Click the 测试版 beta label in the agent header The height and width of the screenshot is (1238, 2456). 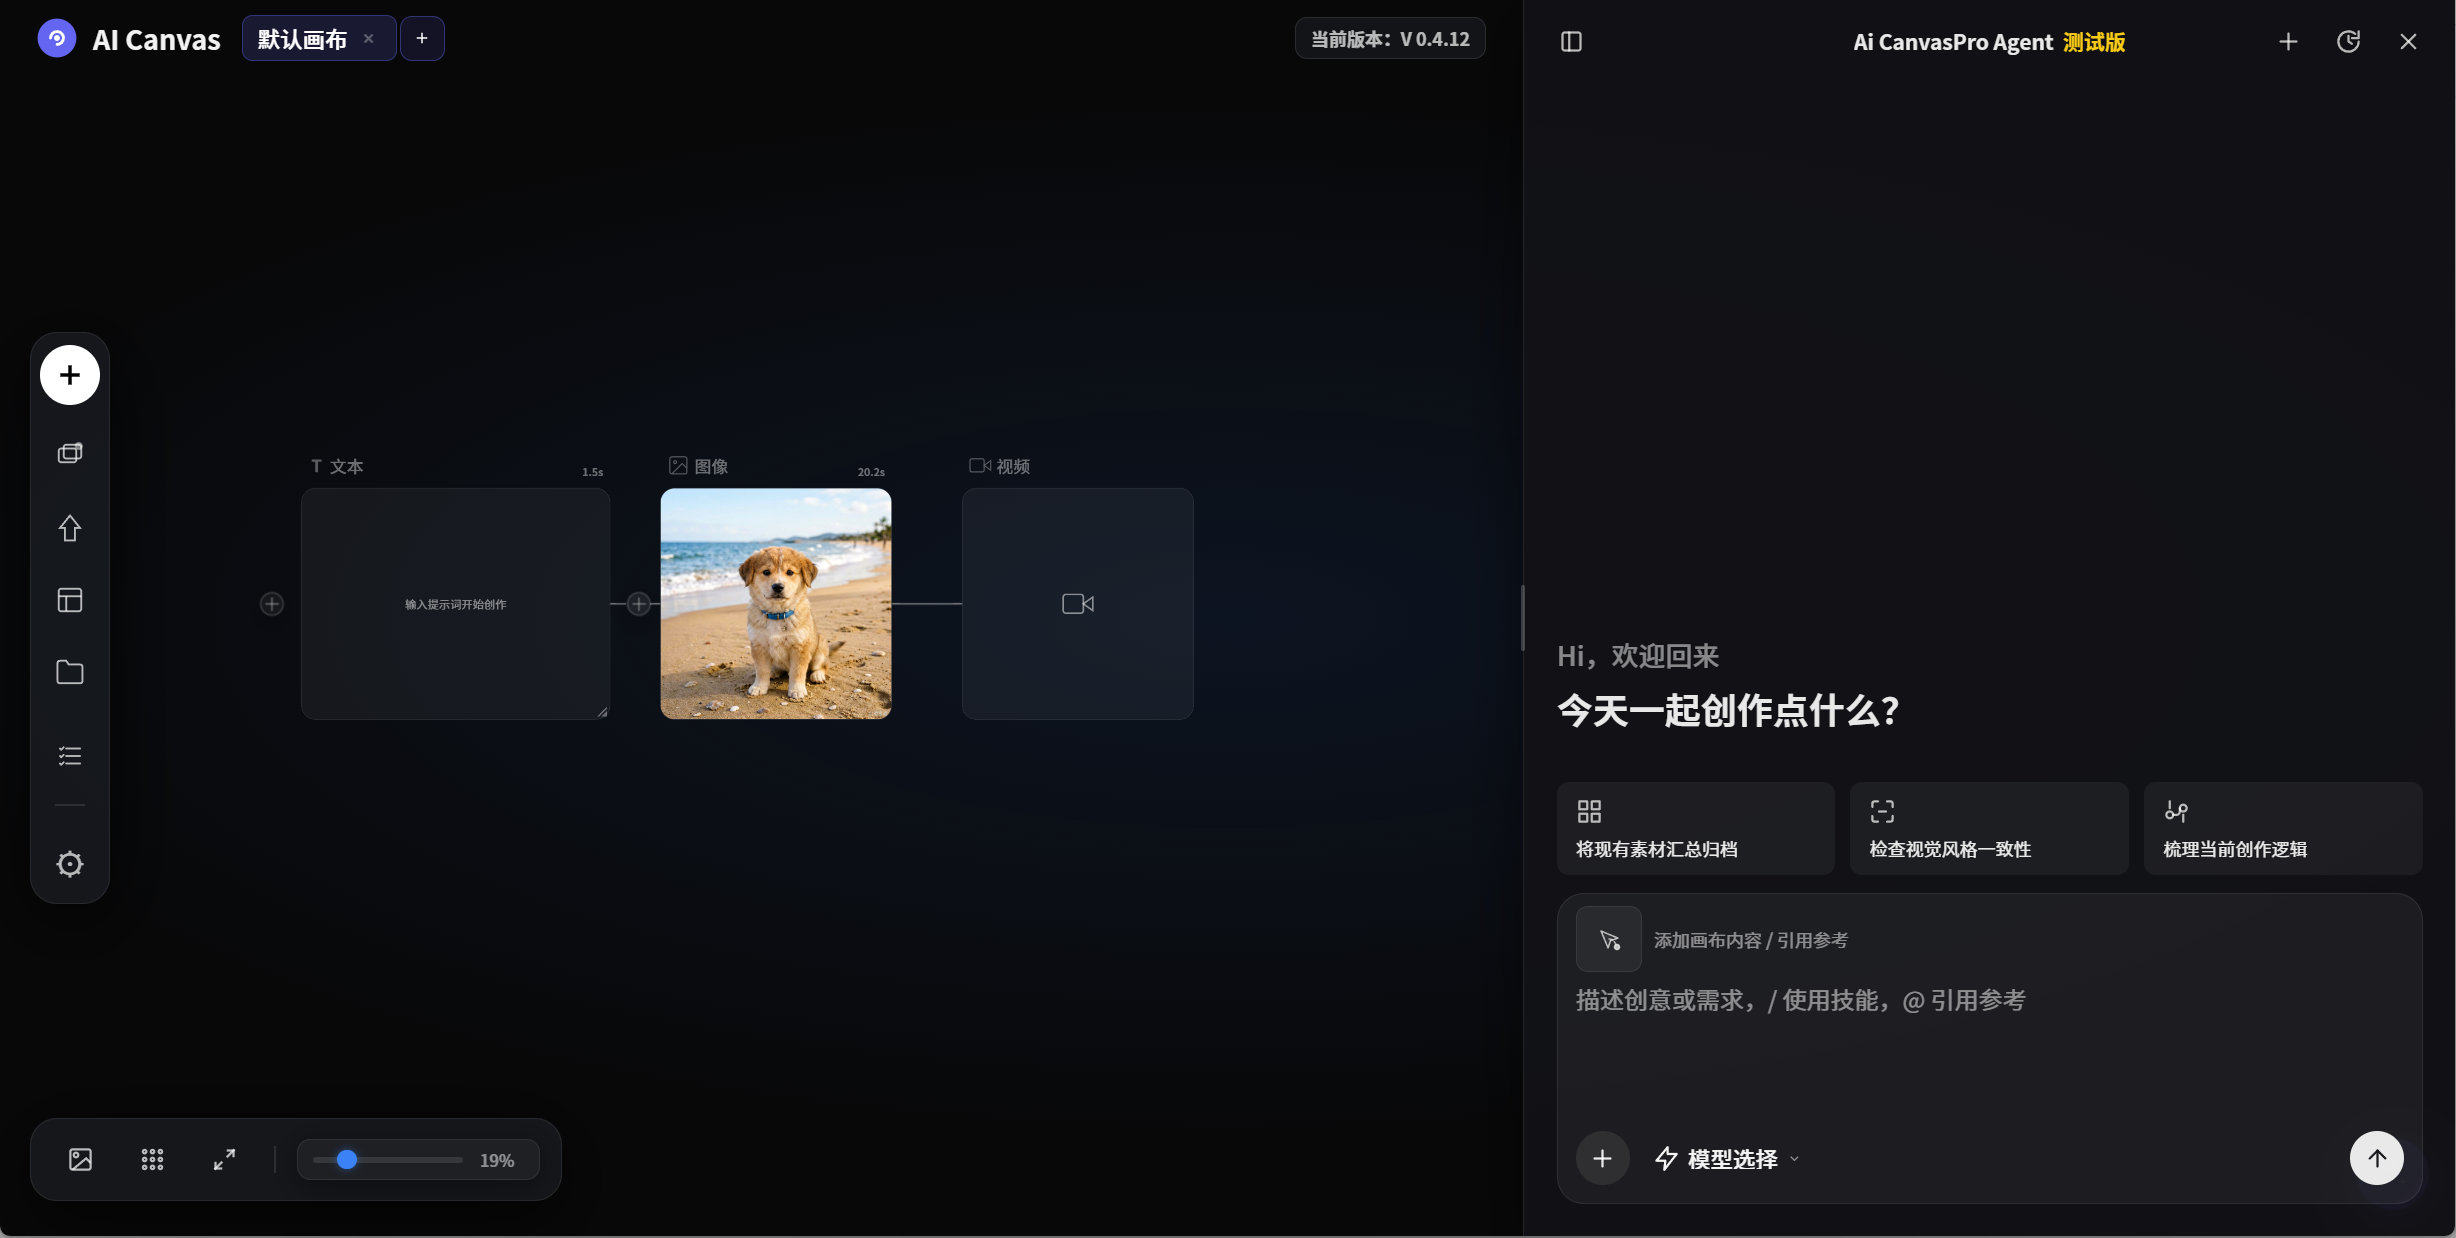click(x=2094, y=42)
